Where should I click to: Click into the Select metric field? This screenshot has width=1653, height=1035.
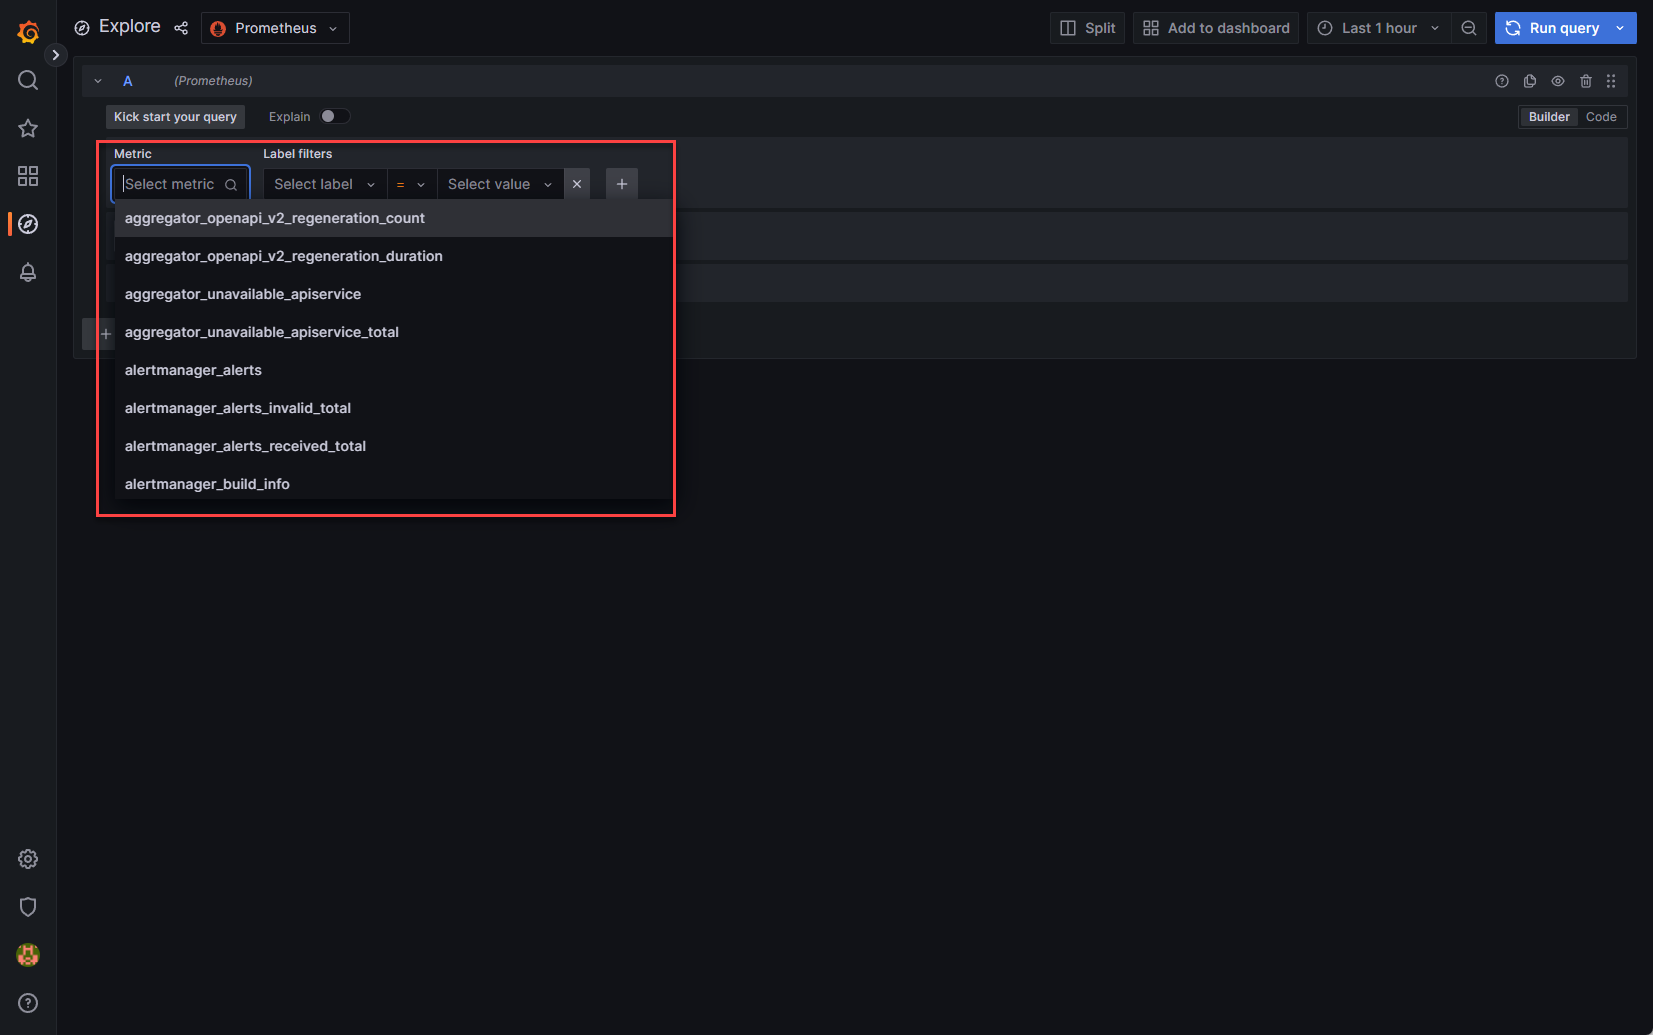172,184
